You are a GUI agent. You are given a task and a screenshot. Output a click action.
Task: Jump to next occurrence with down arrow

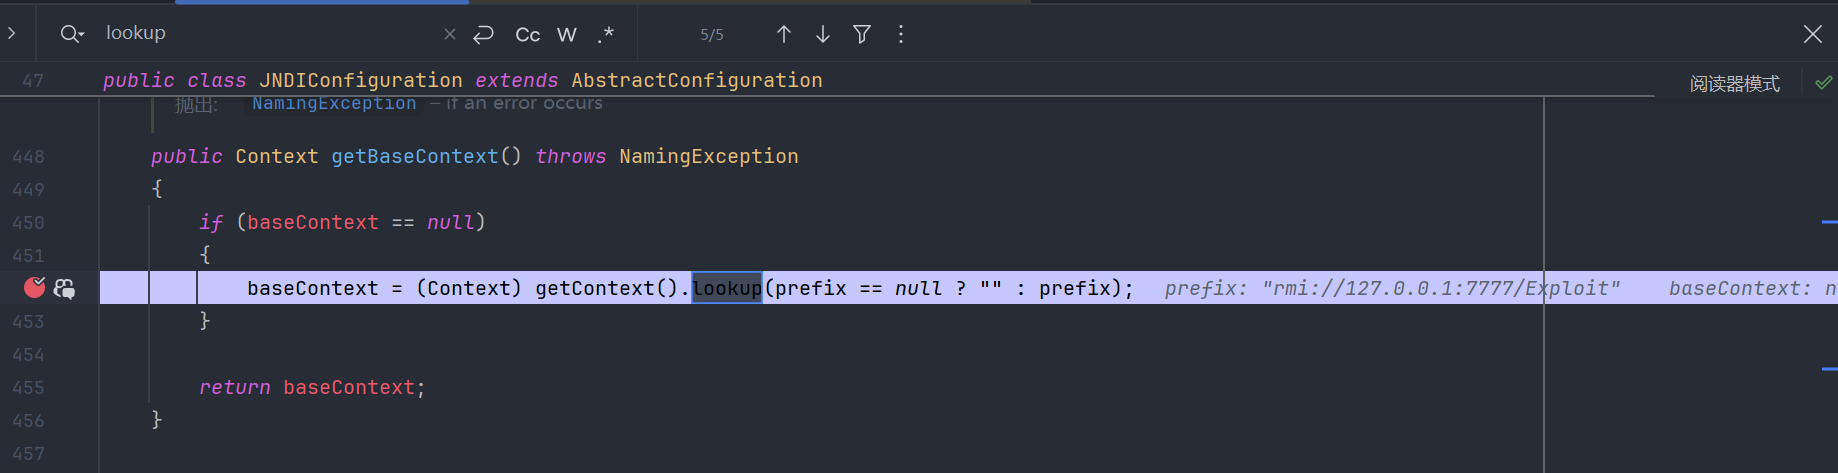point(823,34)
